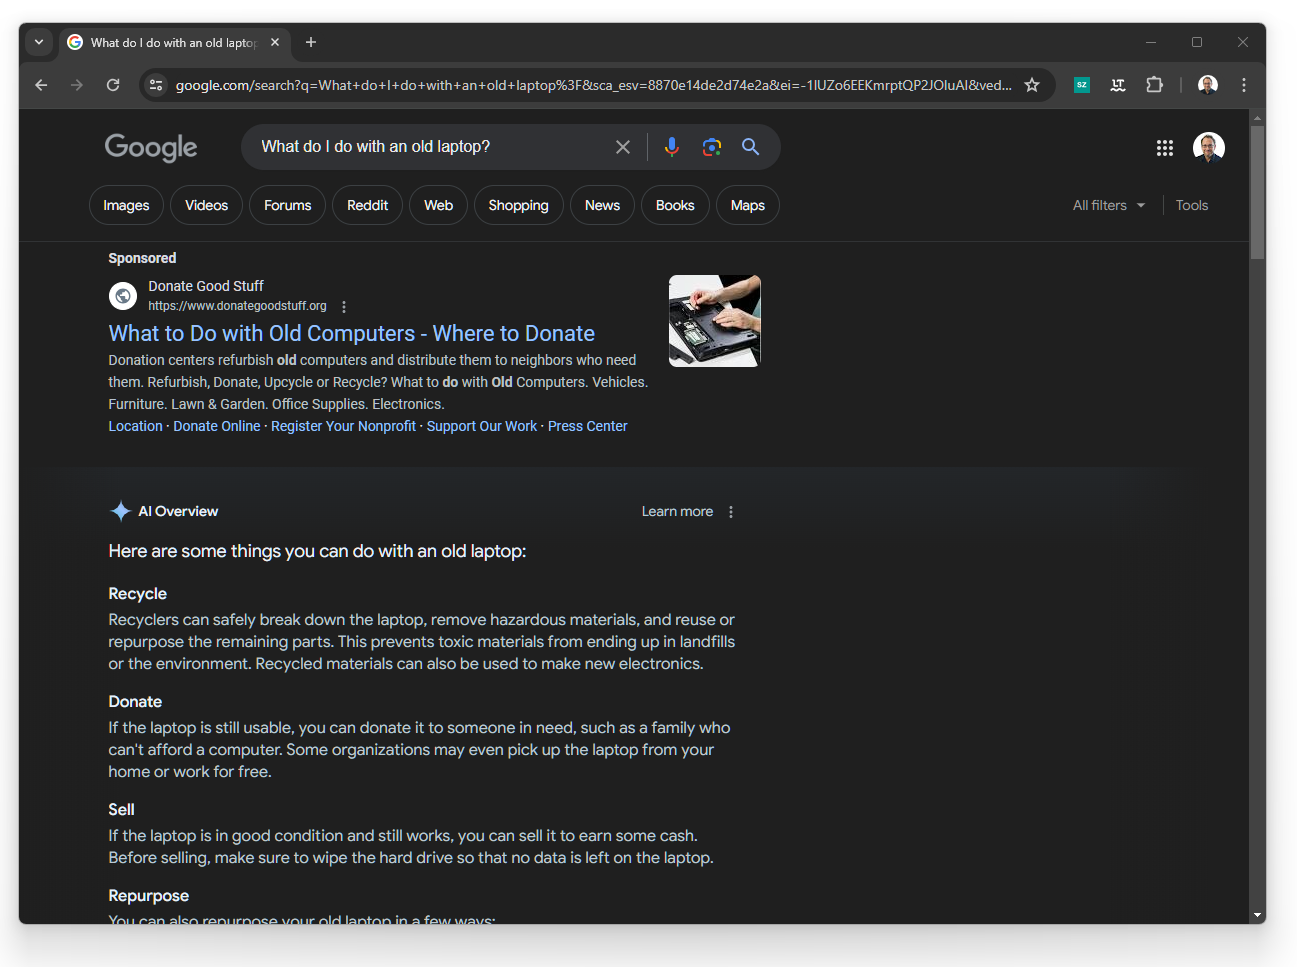Open a new tab
Image resolution: width=1297 pixels, height=967 pixels.
point(311,42)
